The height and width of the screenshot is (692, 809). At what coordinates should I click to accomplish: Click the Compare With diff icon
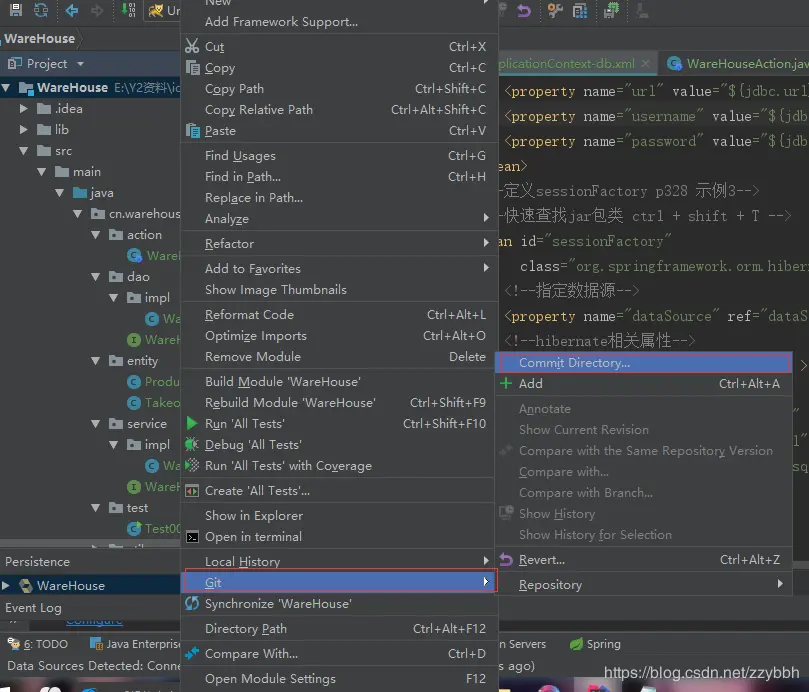[192, 653]
